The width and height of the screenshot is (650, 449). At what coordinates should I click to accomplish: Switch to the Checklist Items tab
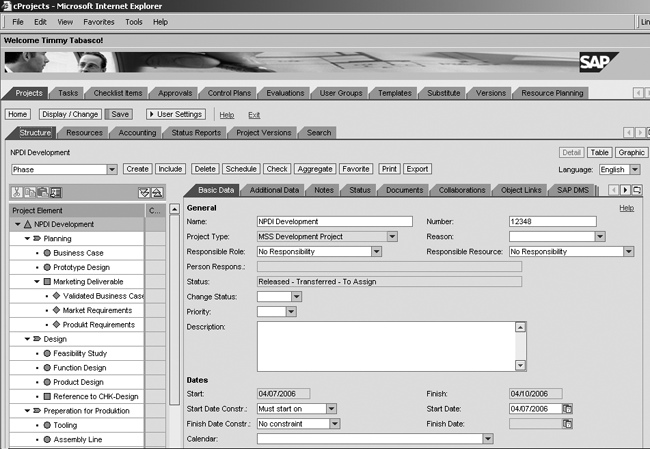tap(118, 93)
